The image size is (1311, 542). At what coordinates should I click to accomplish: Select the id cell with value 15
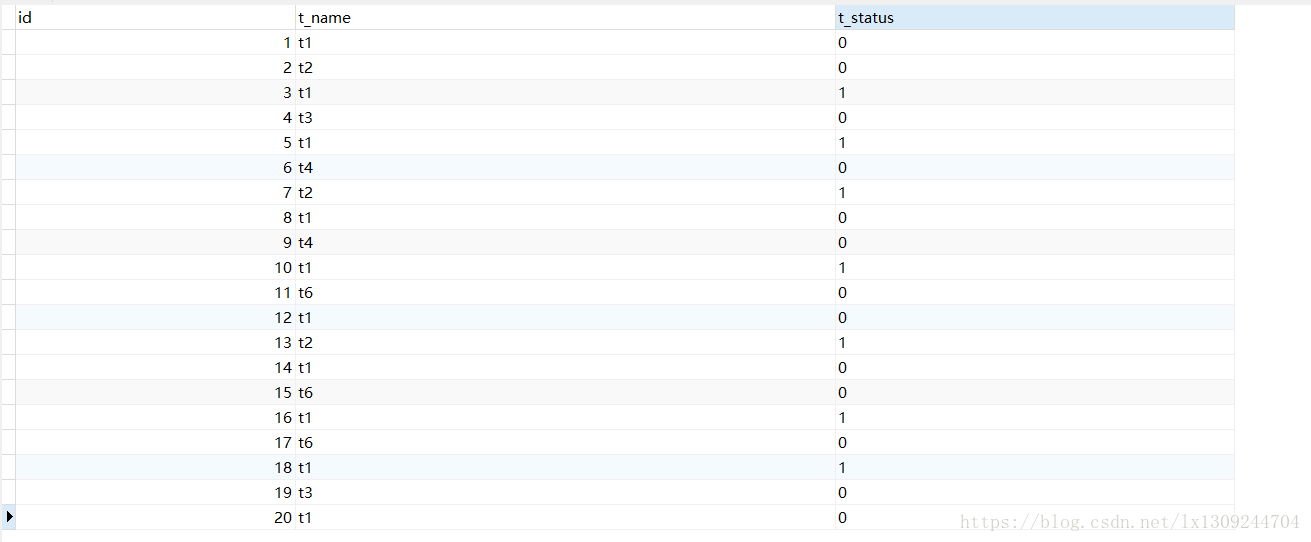coord(155,393)
